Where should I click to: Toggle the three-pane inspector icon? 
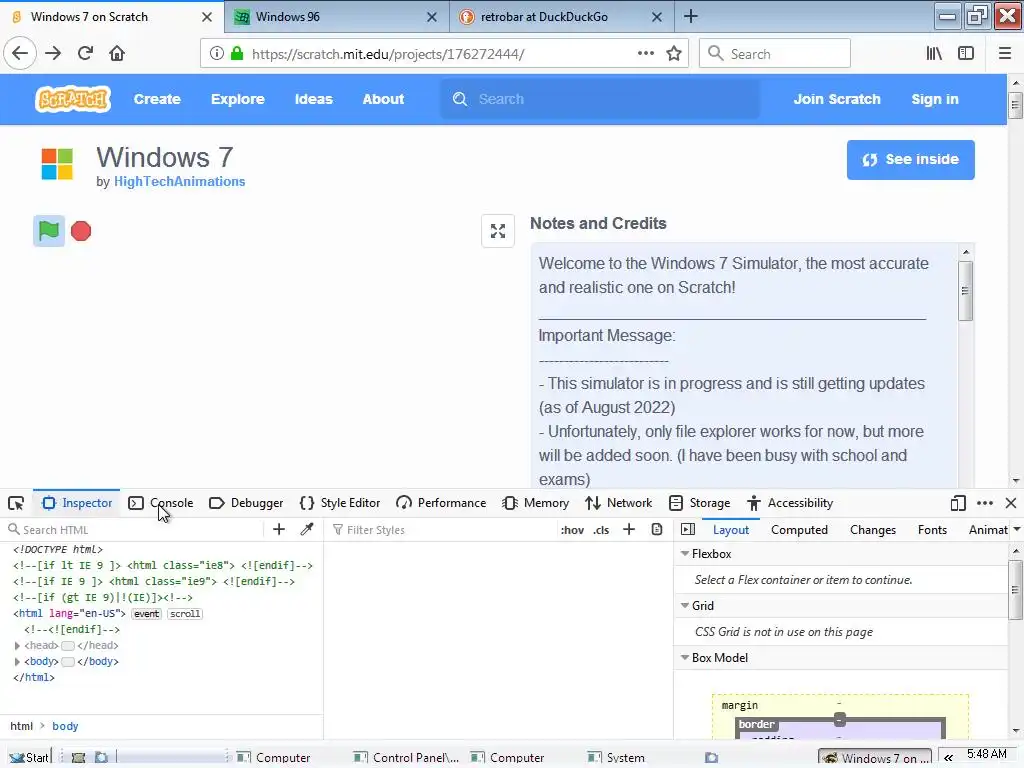click(x=688, y=529)
